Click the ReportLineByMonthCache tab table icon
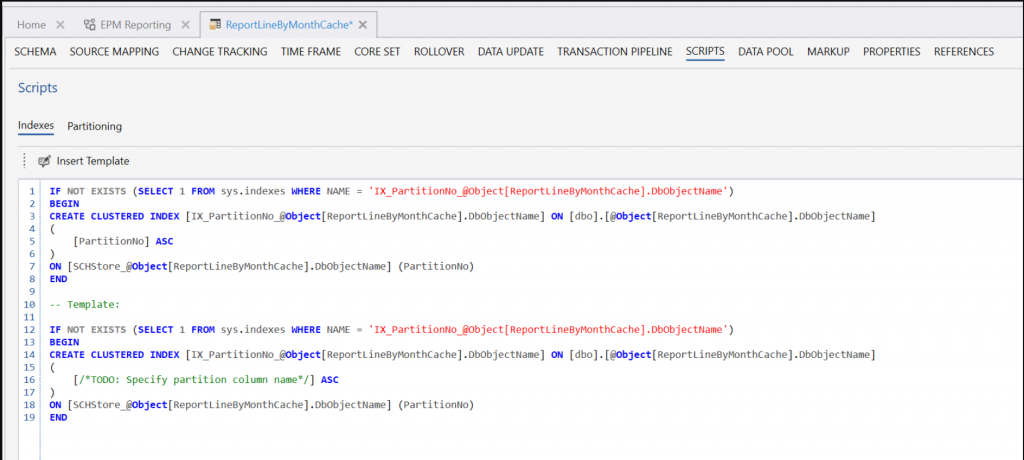This screenshot has width=1024, height=460. [215, 24]
